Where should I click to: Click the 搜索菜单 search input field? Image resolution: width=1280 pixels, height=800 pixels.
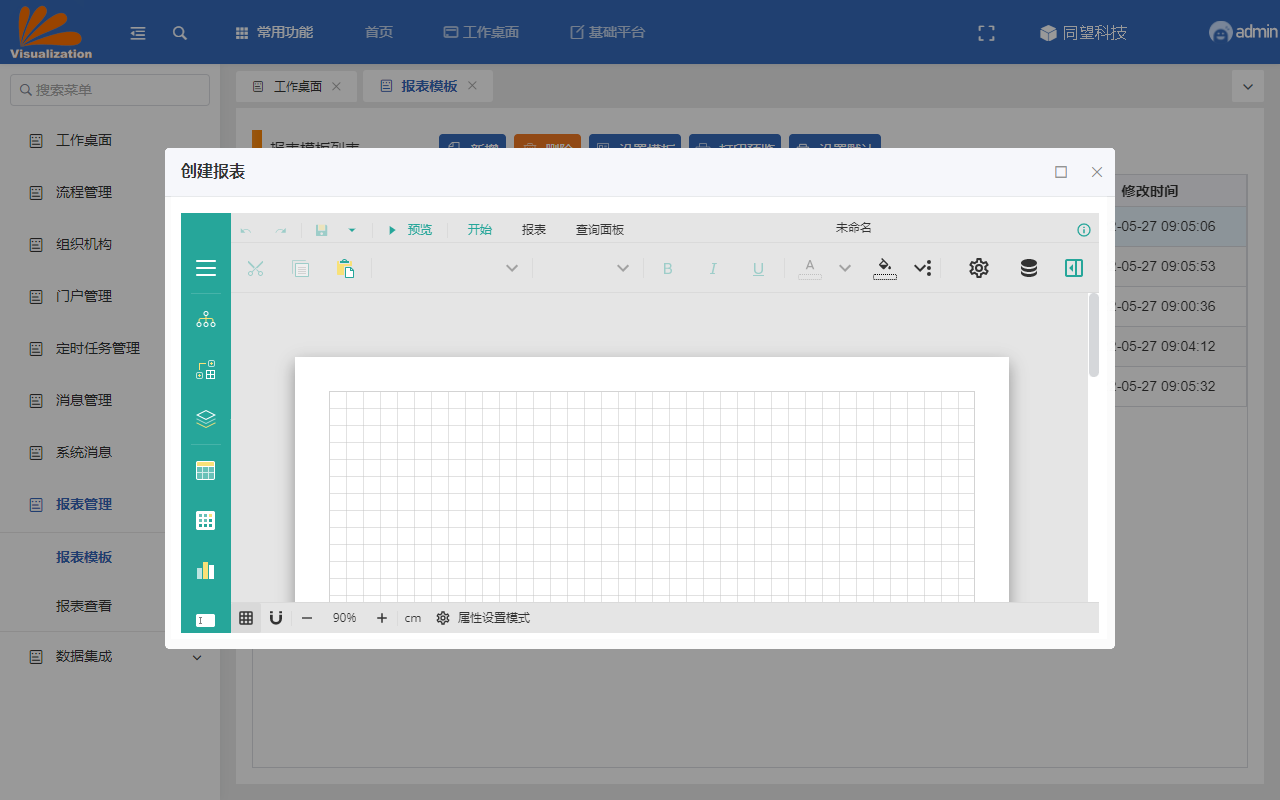click(x=110, y=90)
